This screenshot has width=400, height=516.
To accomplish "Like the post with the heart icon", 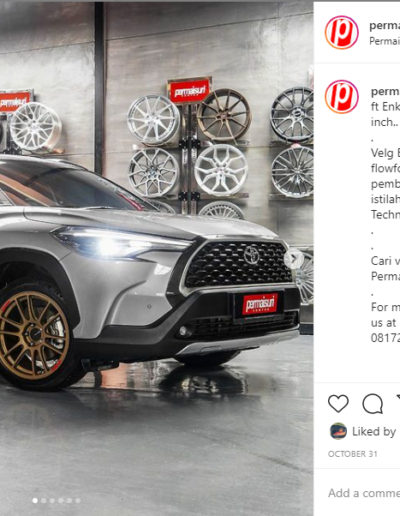I will pyautogui.click(x=338, y=404).
